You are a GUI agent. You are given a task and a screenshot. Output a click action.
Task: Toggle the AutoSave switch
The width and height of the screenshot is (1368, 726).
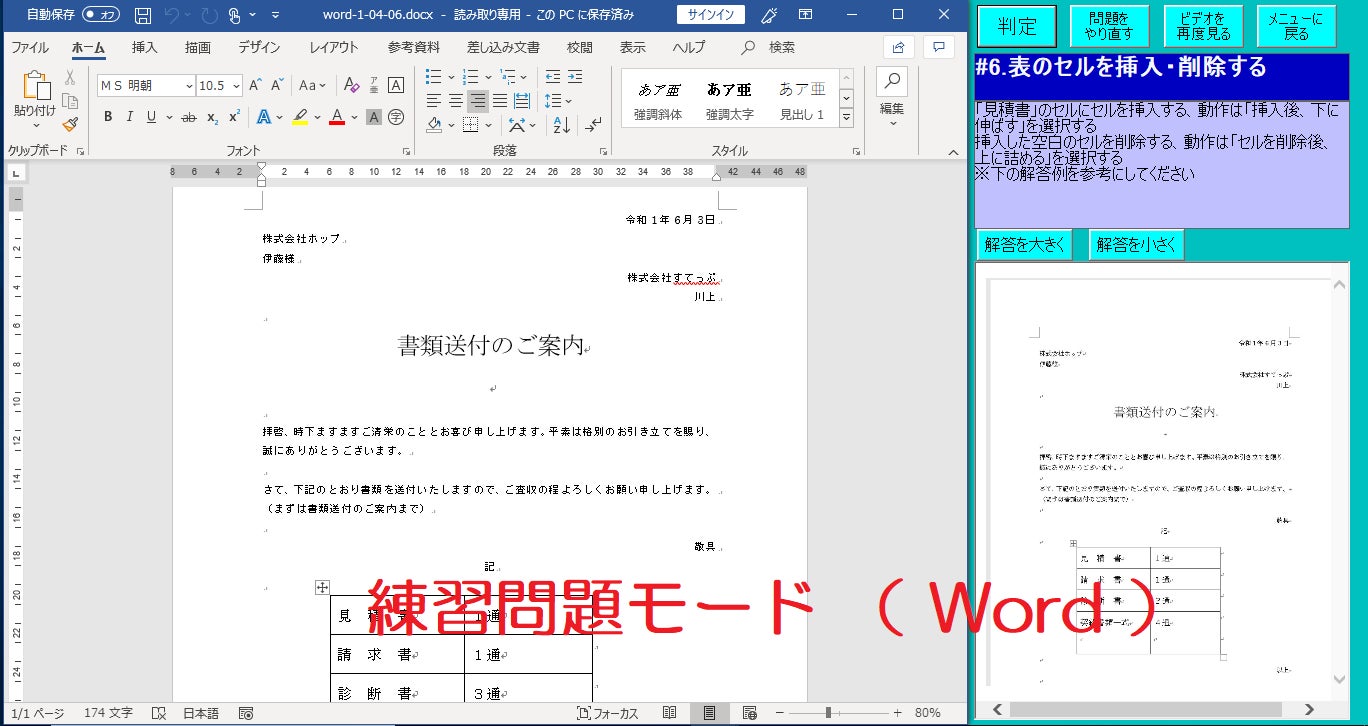point(101,15)
